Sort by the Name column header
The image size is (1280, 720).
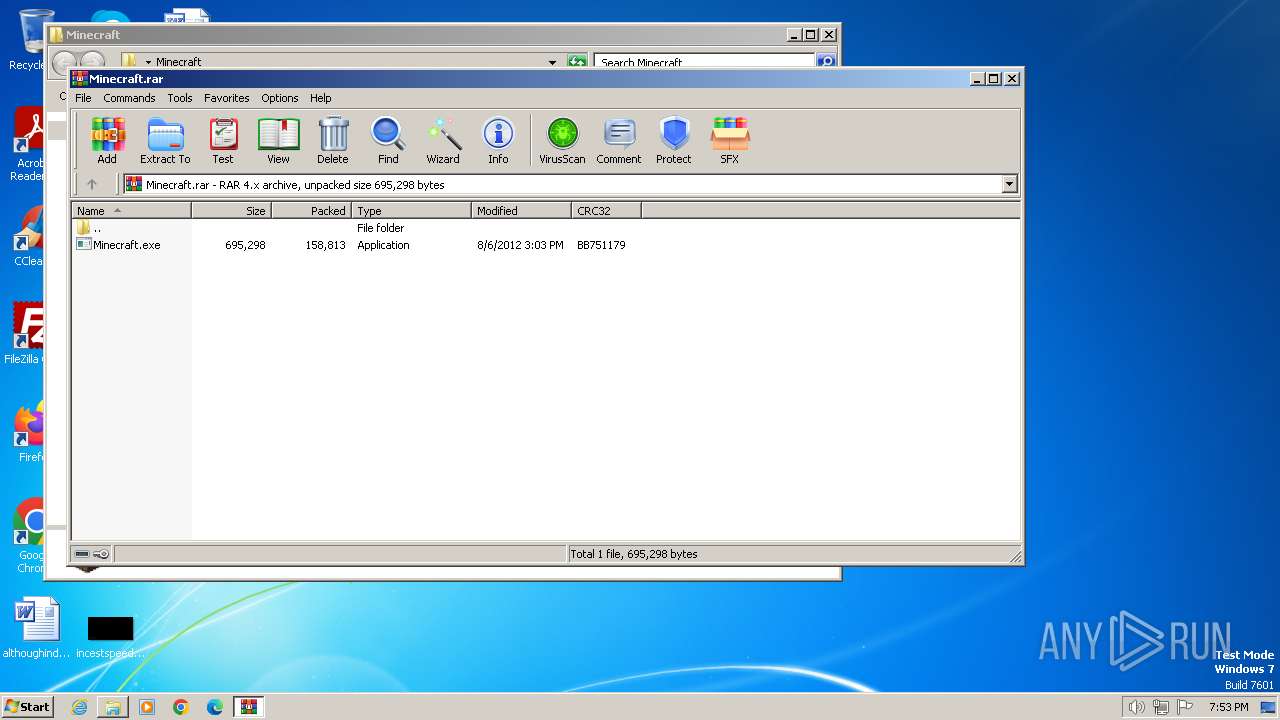[131, 211]
